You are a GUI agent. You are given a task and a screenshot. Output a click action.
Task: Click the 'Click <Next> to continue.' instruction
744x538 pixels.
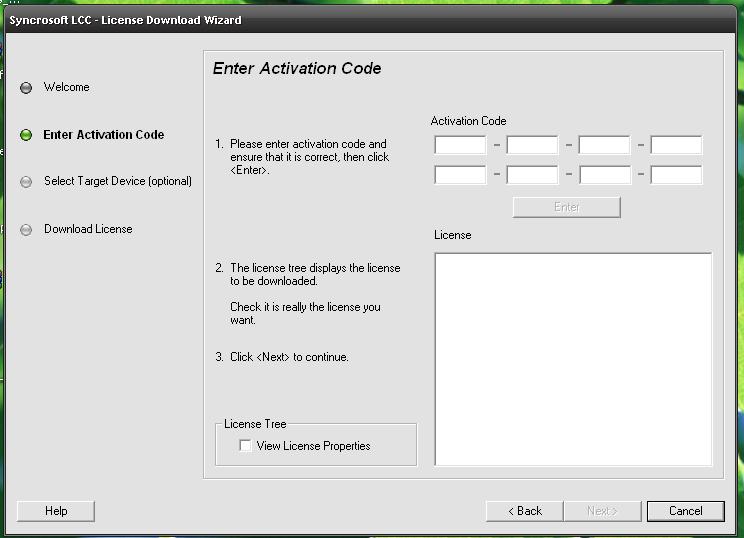coord(289,357)
